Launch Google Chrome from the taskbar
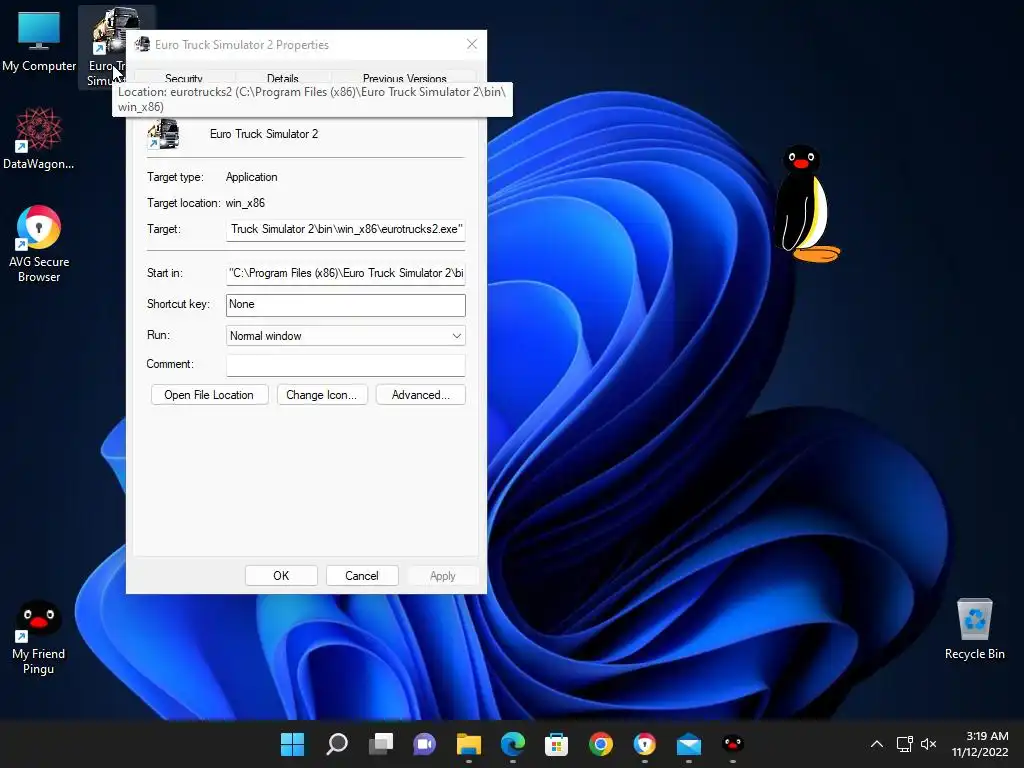1024x768 pixels. [601, 744]
